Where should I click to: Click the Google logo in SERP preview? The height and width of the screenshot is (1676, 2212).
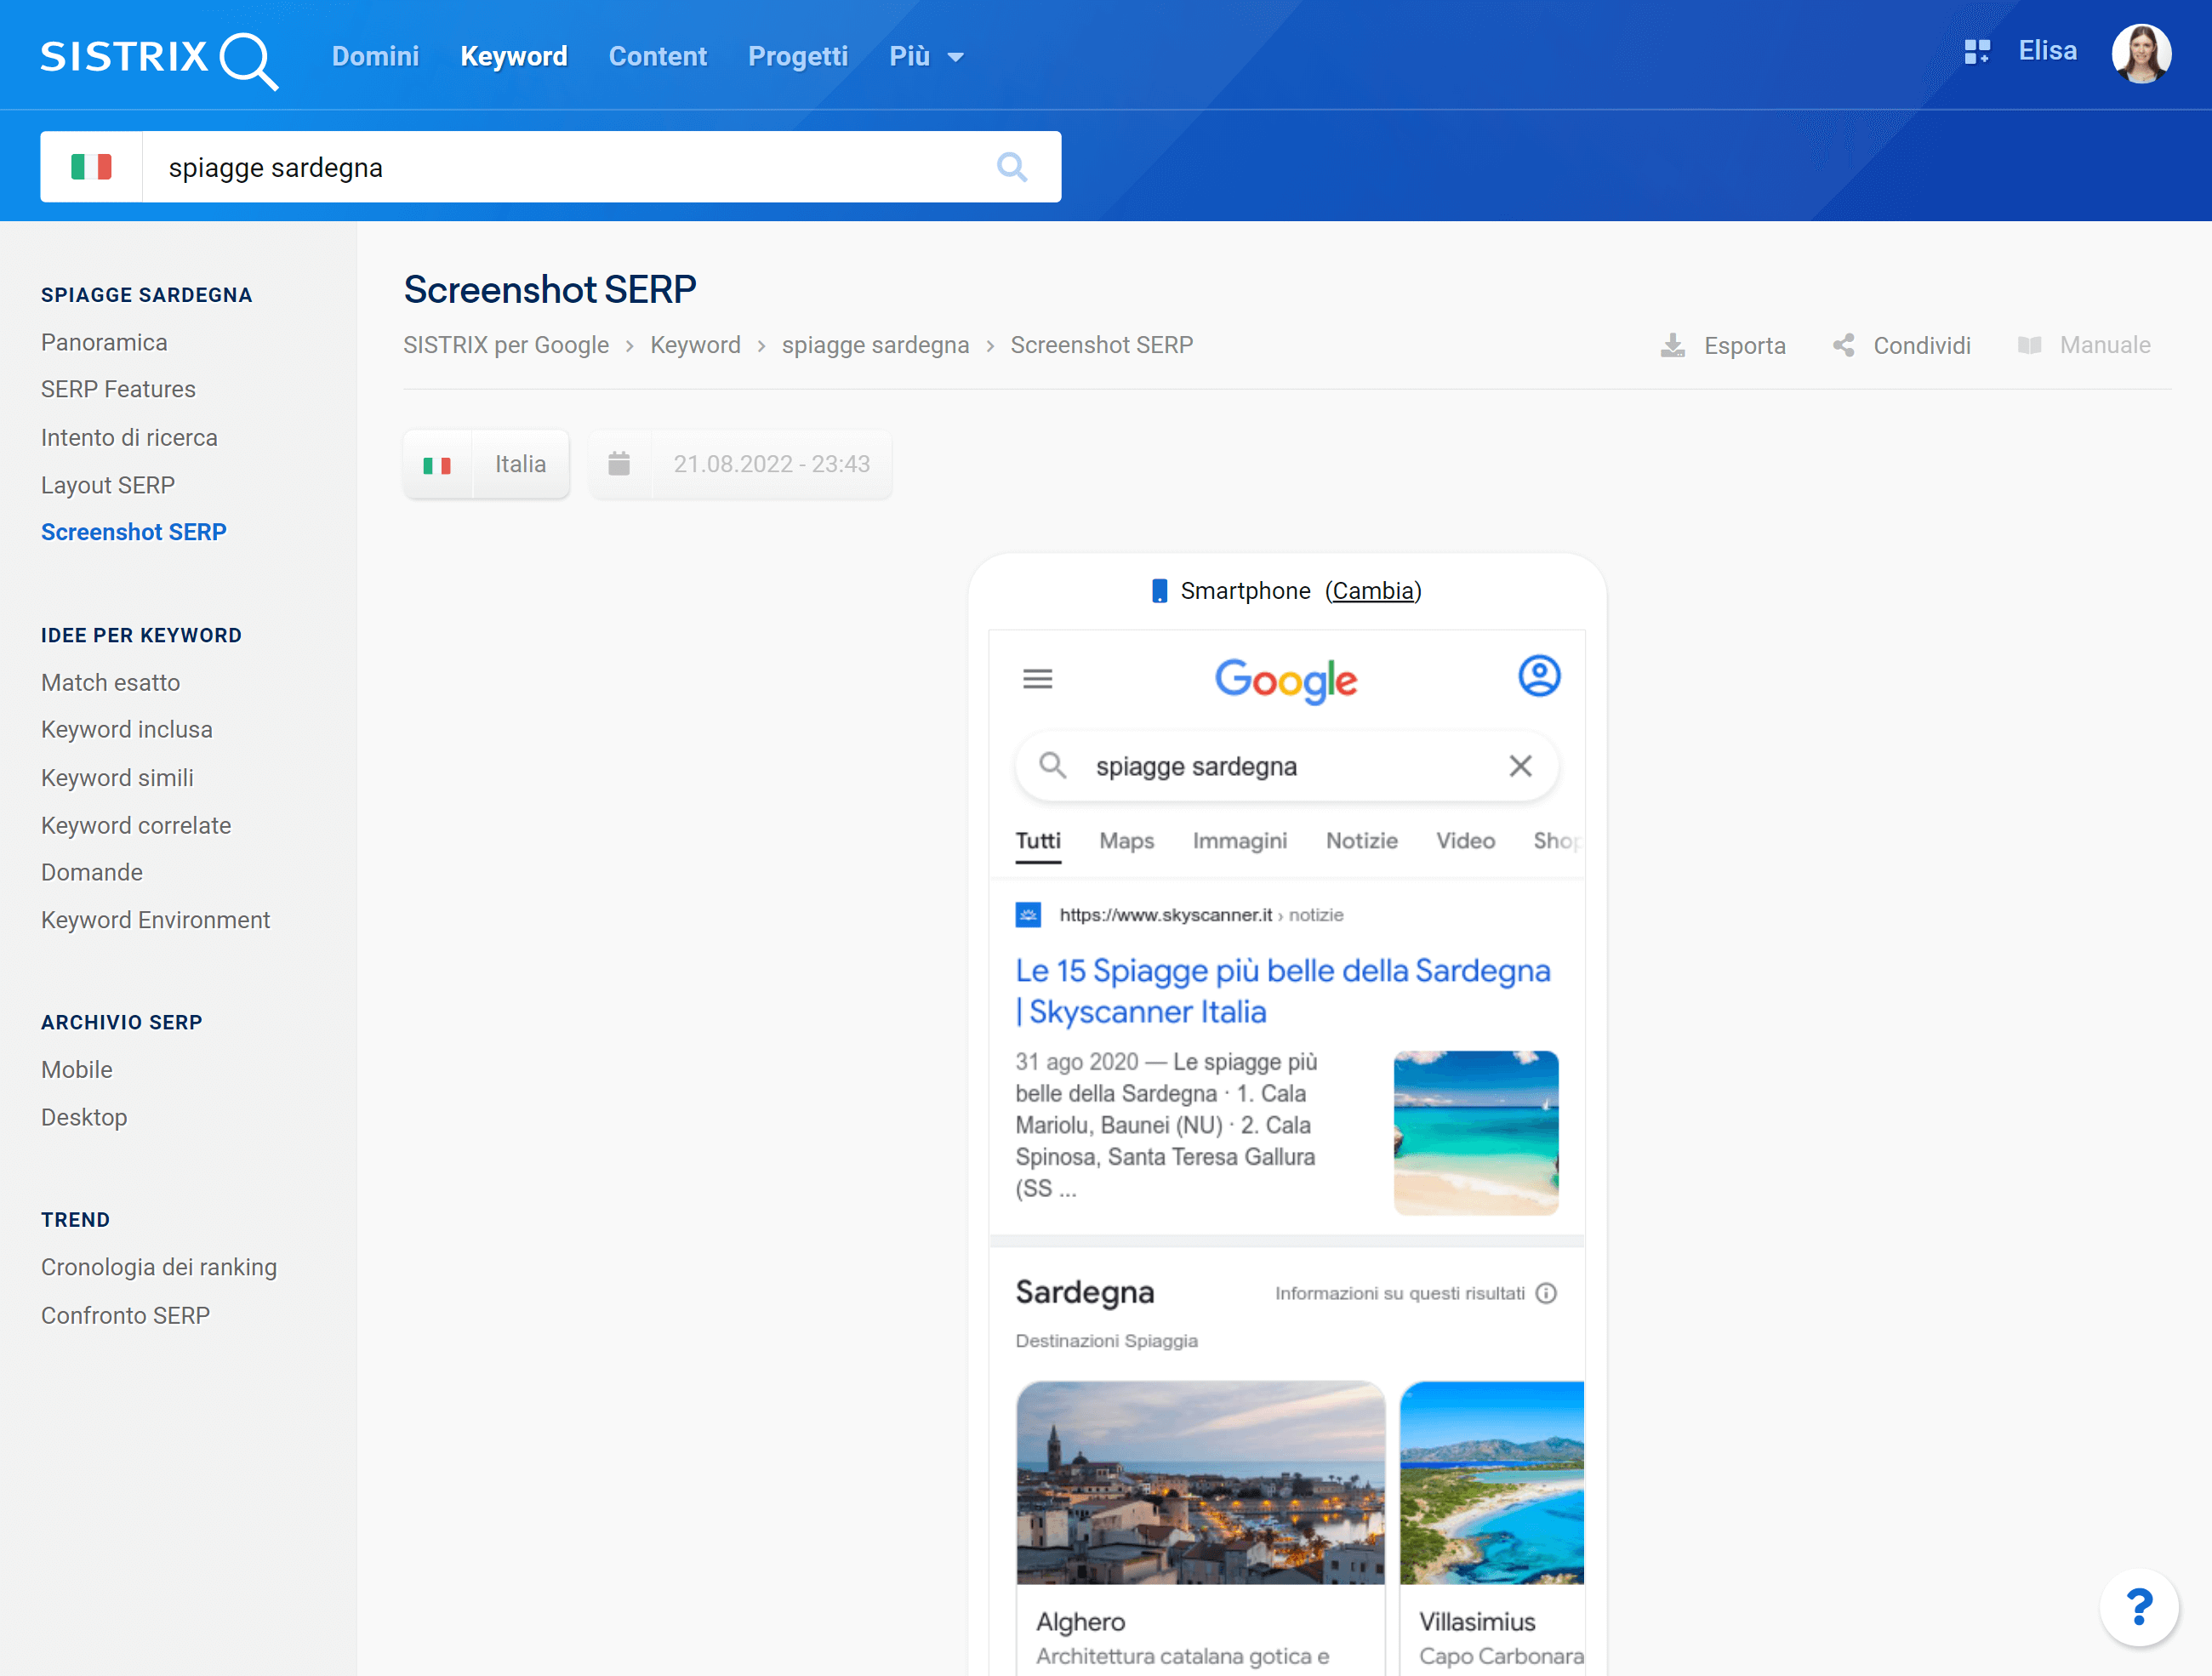click(1286, 681)
